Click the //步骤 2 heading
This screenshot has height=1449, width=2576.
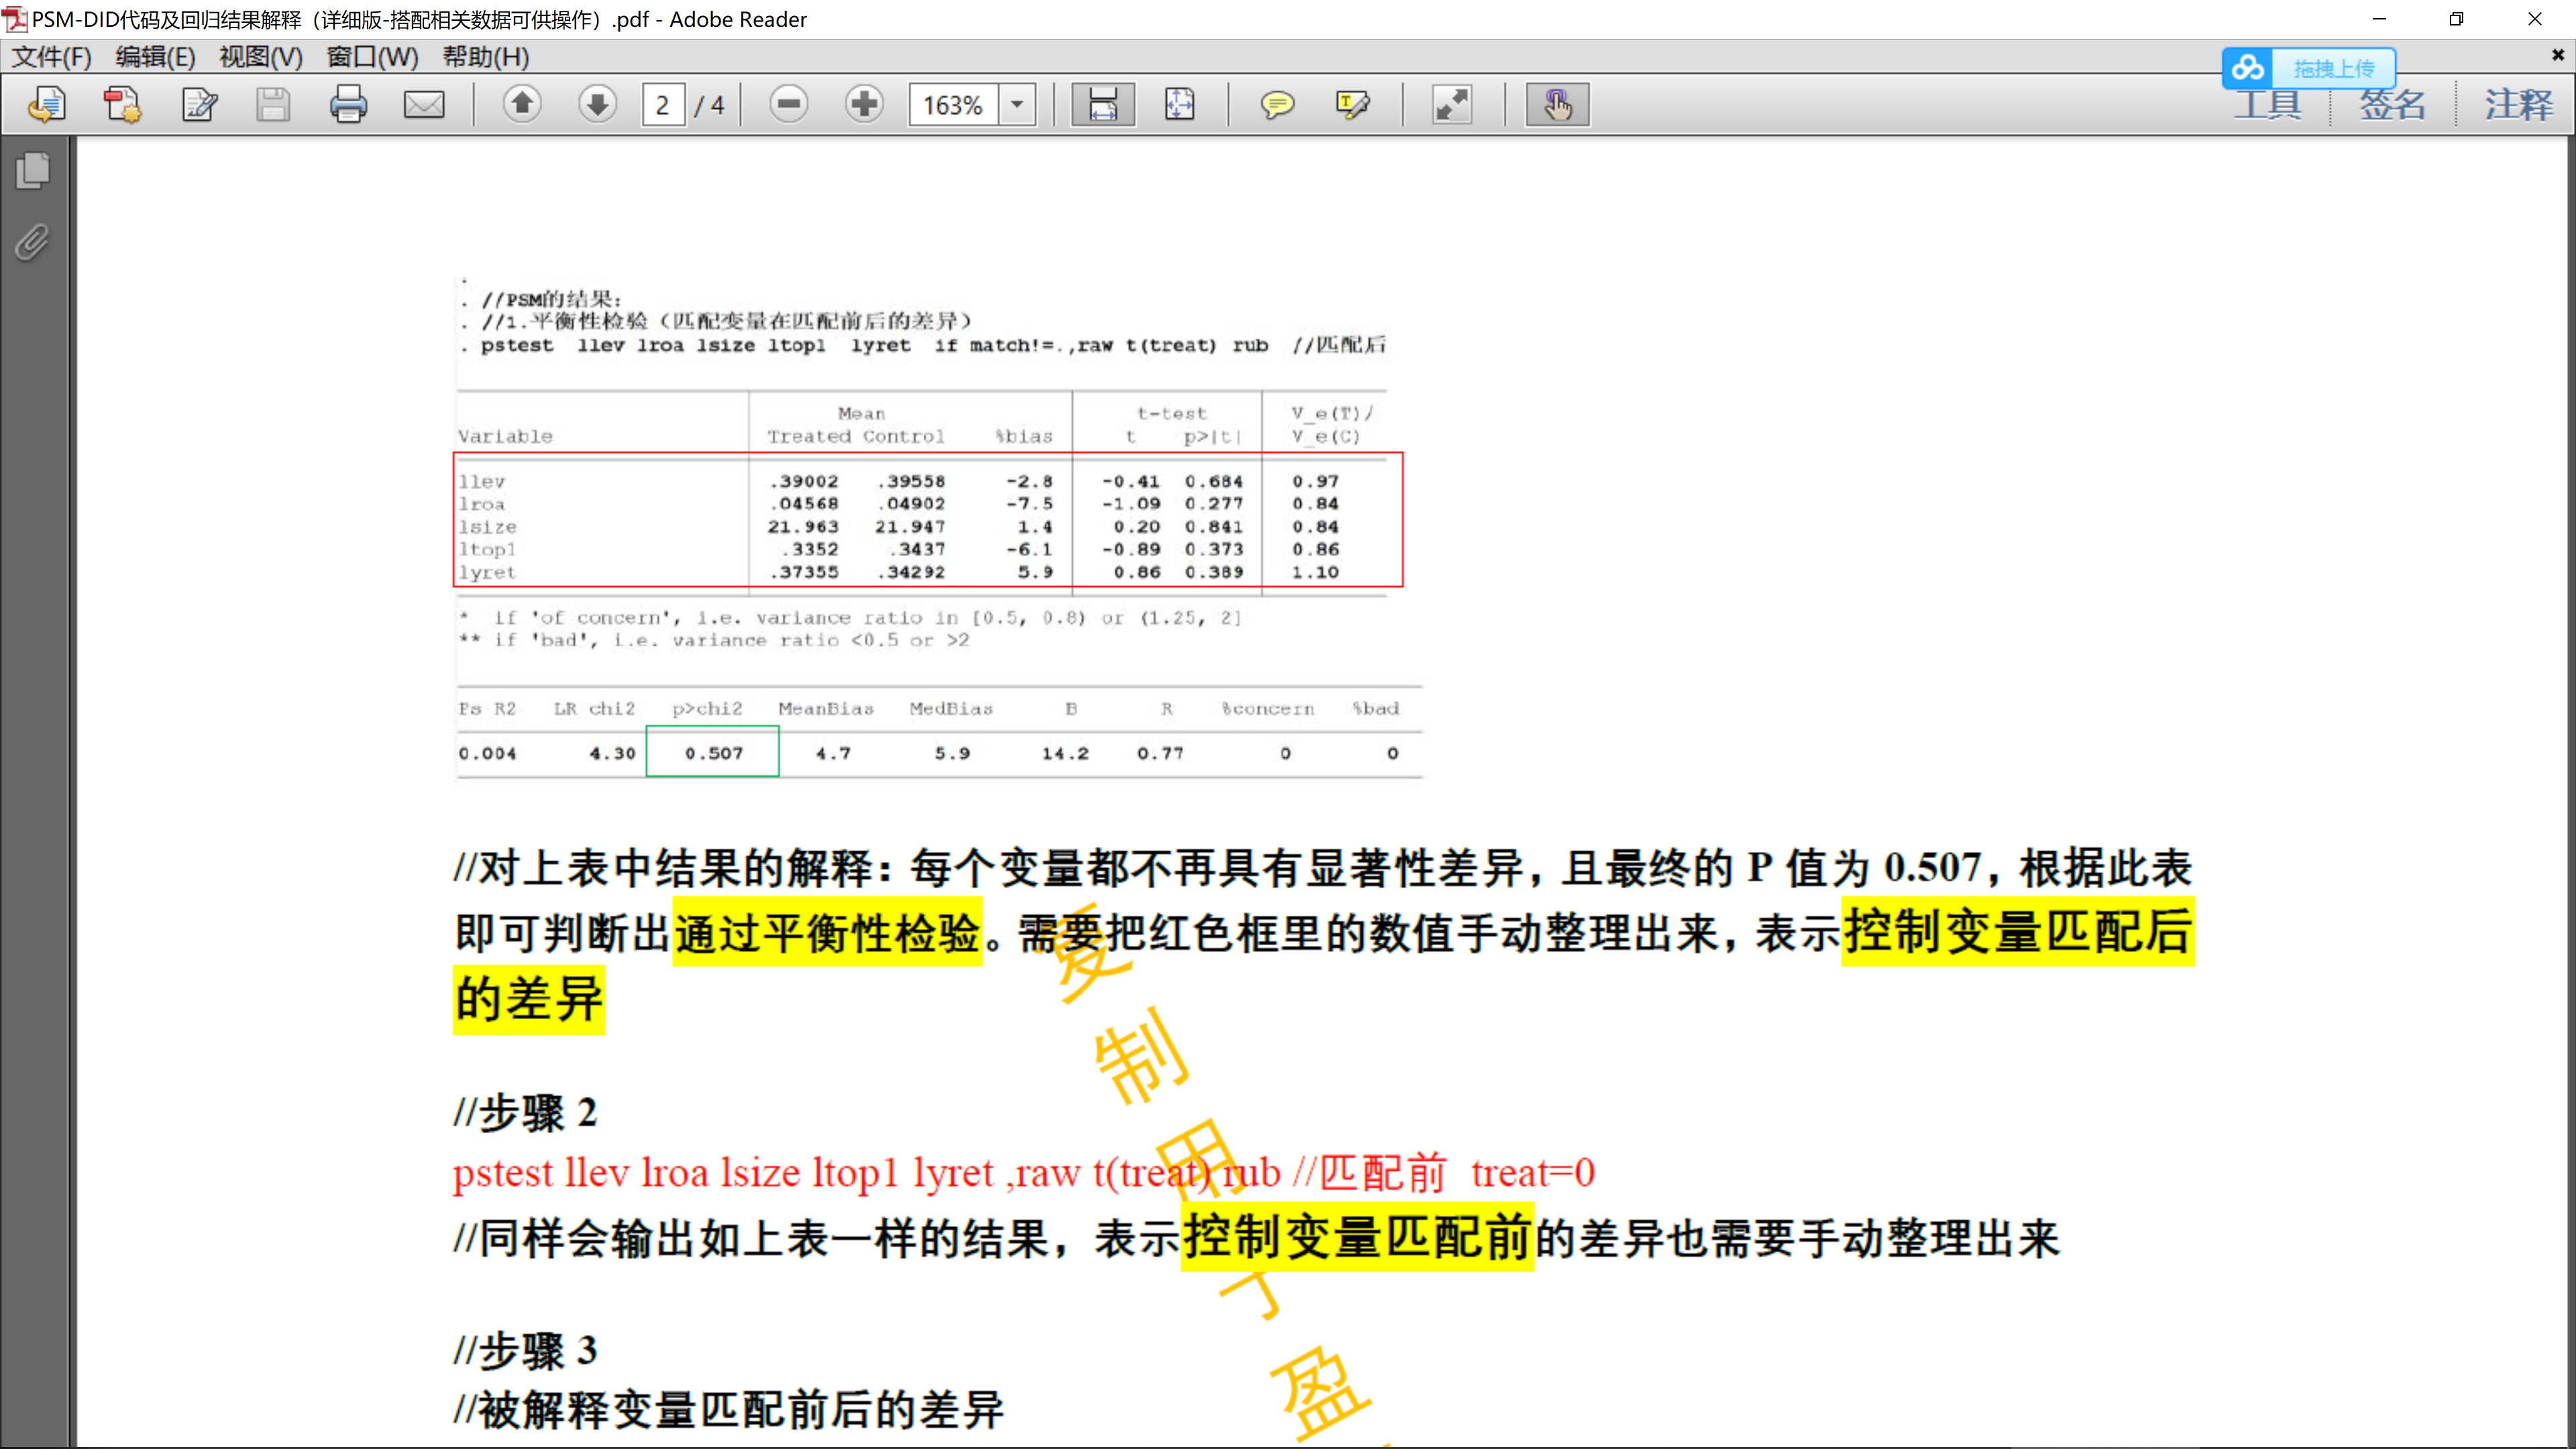point(526,1113)
